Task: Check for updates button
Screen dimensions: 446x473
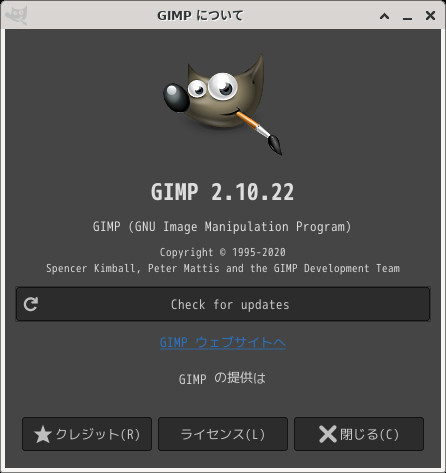Action: [223, 304]
